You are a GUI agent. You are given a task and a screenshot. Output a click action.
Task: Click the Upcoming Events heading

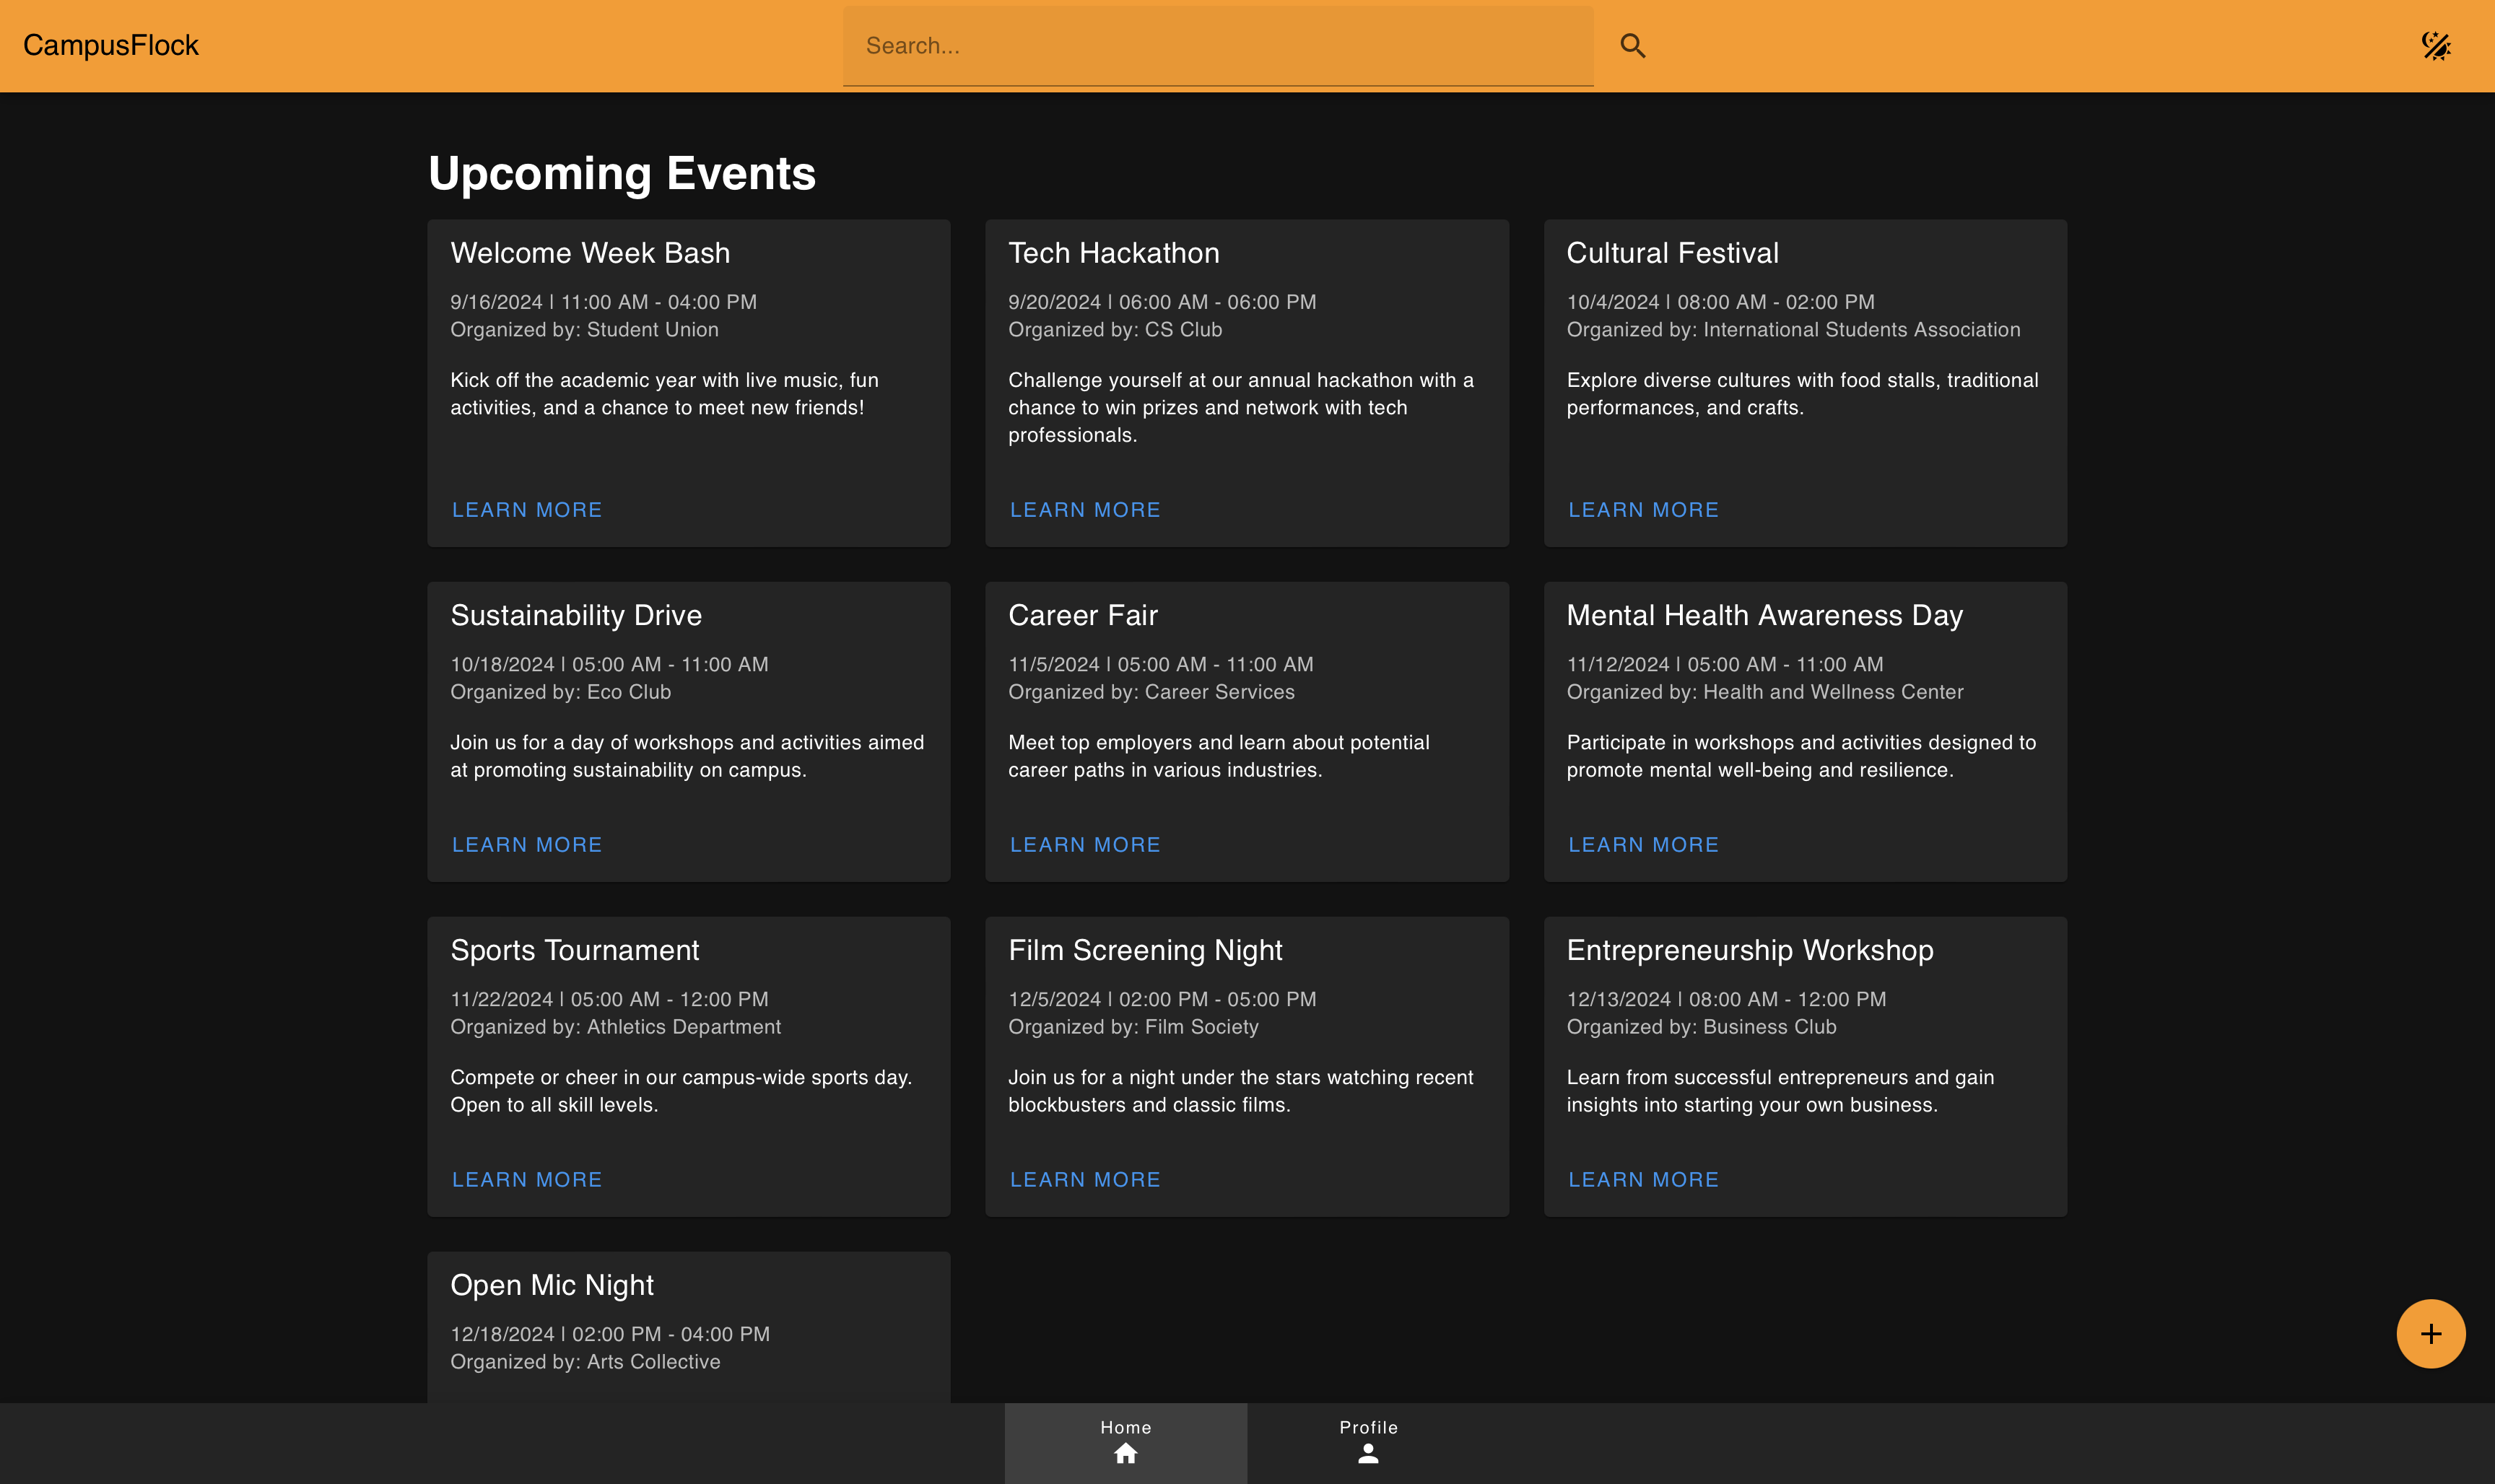621,174
